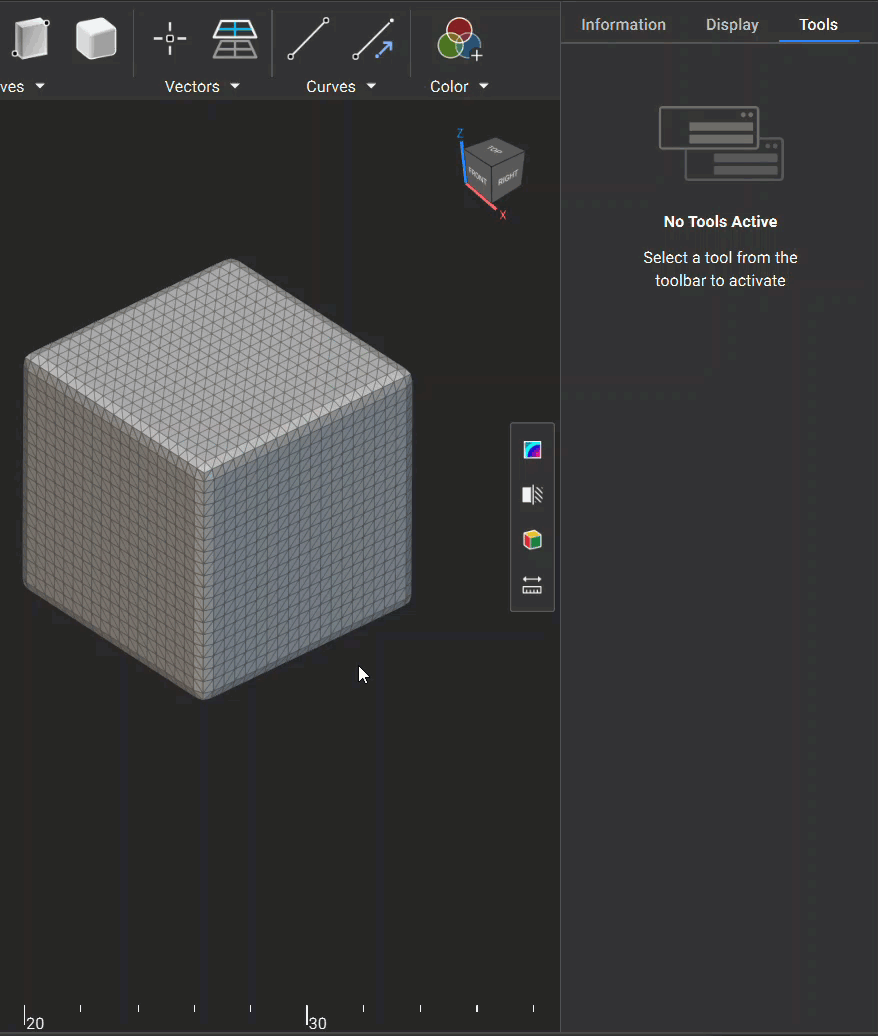Click the overlapping color circles icon

[460, 39]
